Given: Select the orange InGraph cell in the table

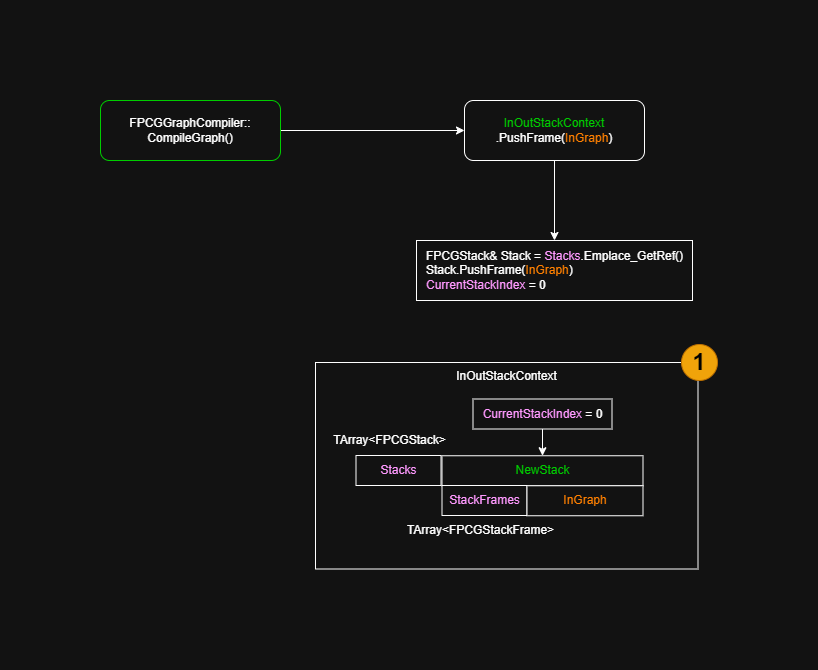Looking at the screenshot, I should pyautogui.click(x=585, y=500).
